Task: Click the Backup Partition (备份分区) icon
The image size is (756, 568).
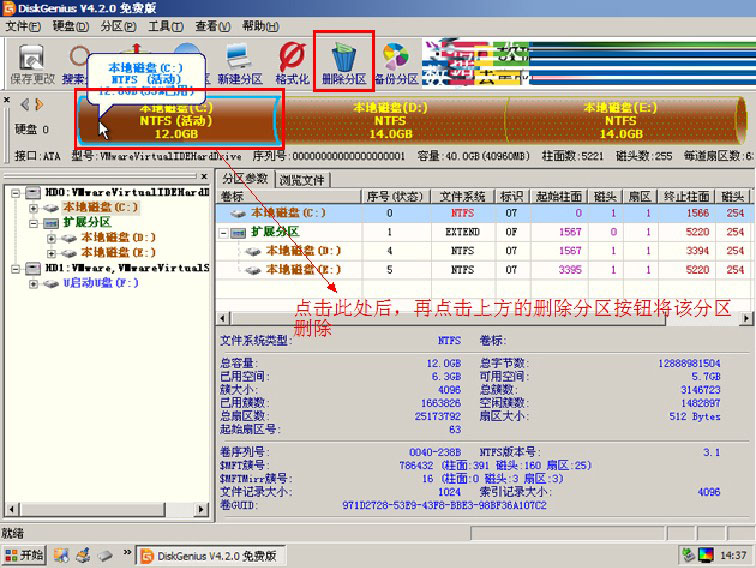Action: [396, 64]
